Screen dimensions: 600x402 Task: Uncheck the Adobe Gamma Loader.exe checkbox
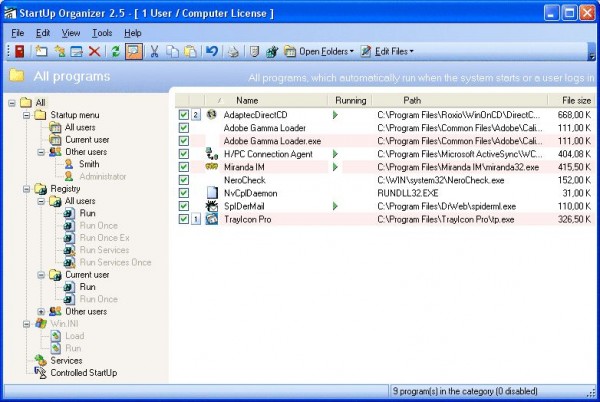click(x=184, y=141)
